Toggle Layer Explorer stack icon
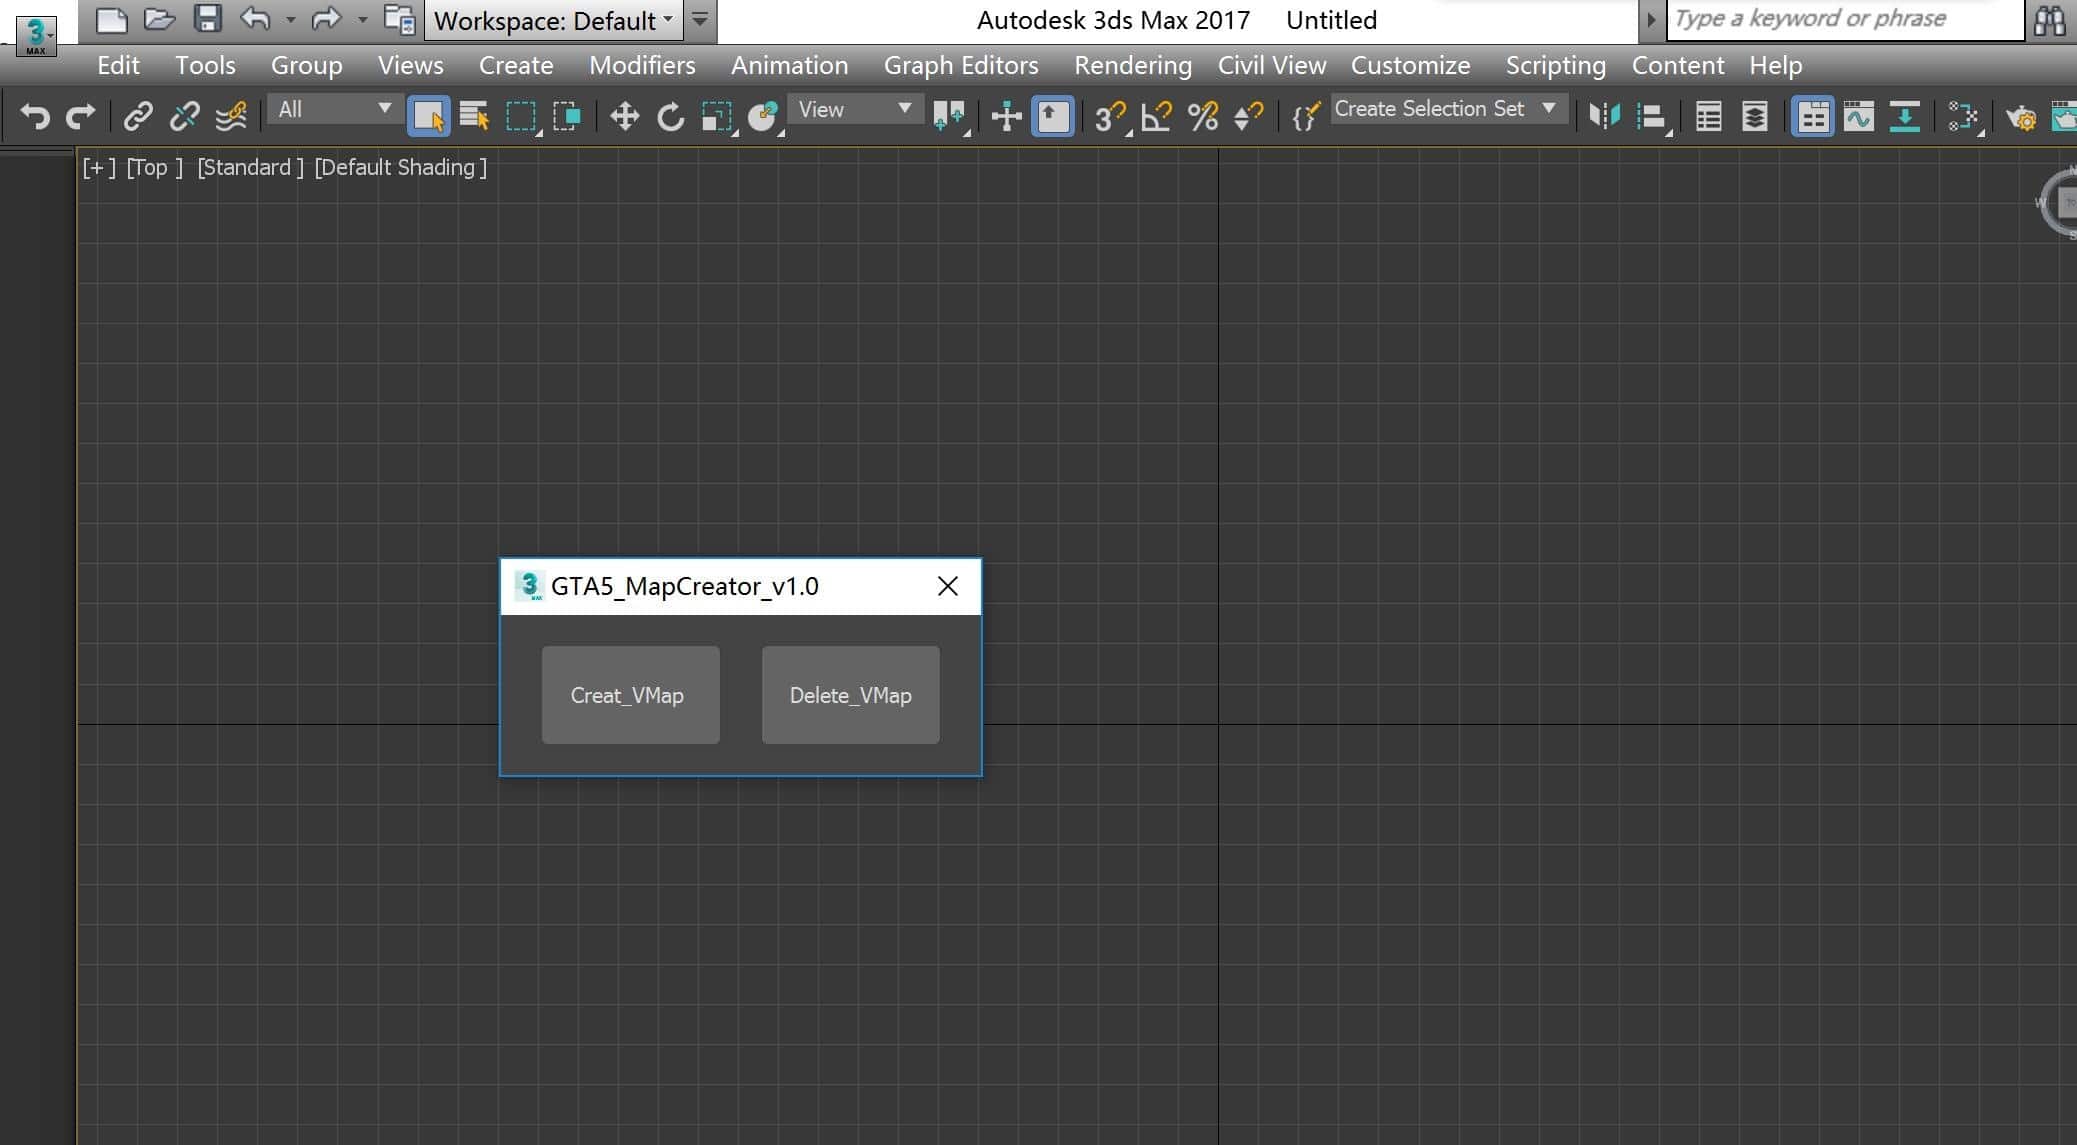The width and height of the screenshot is (2077, 1145). click(x=1755, y=116)
